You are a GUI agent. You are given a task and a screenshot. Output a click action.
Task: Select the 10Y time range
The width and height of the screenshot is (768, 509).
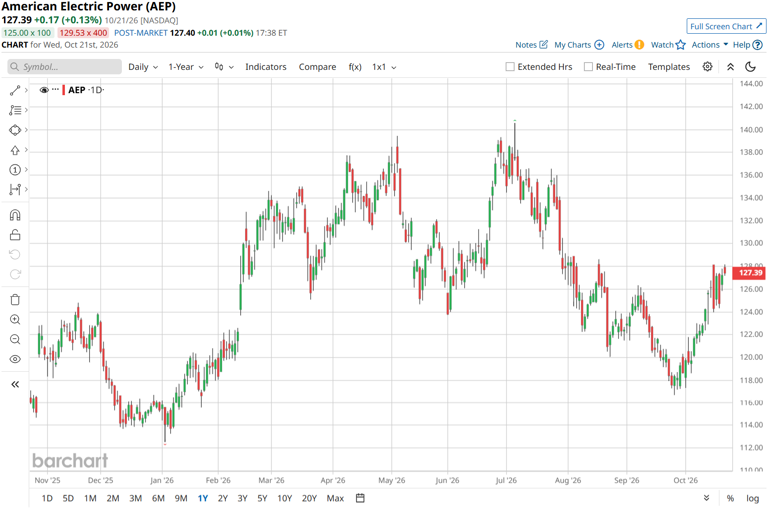pos(285,498)
